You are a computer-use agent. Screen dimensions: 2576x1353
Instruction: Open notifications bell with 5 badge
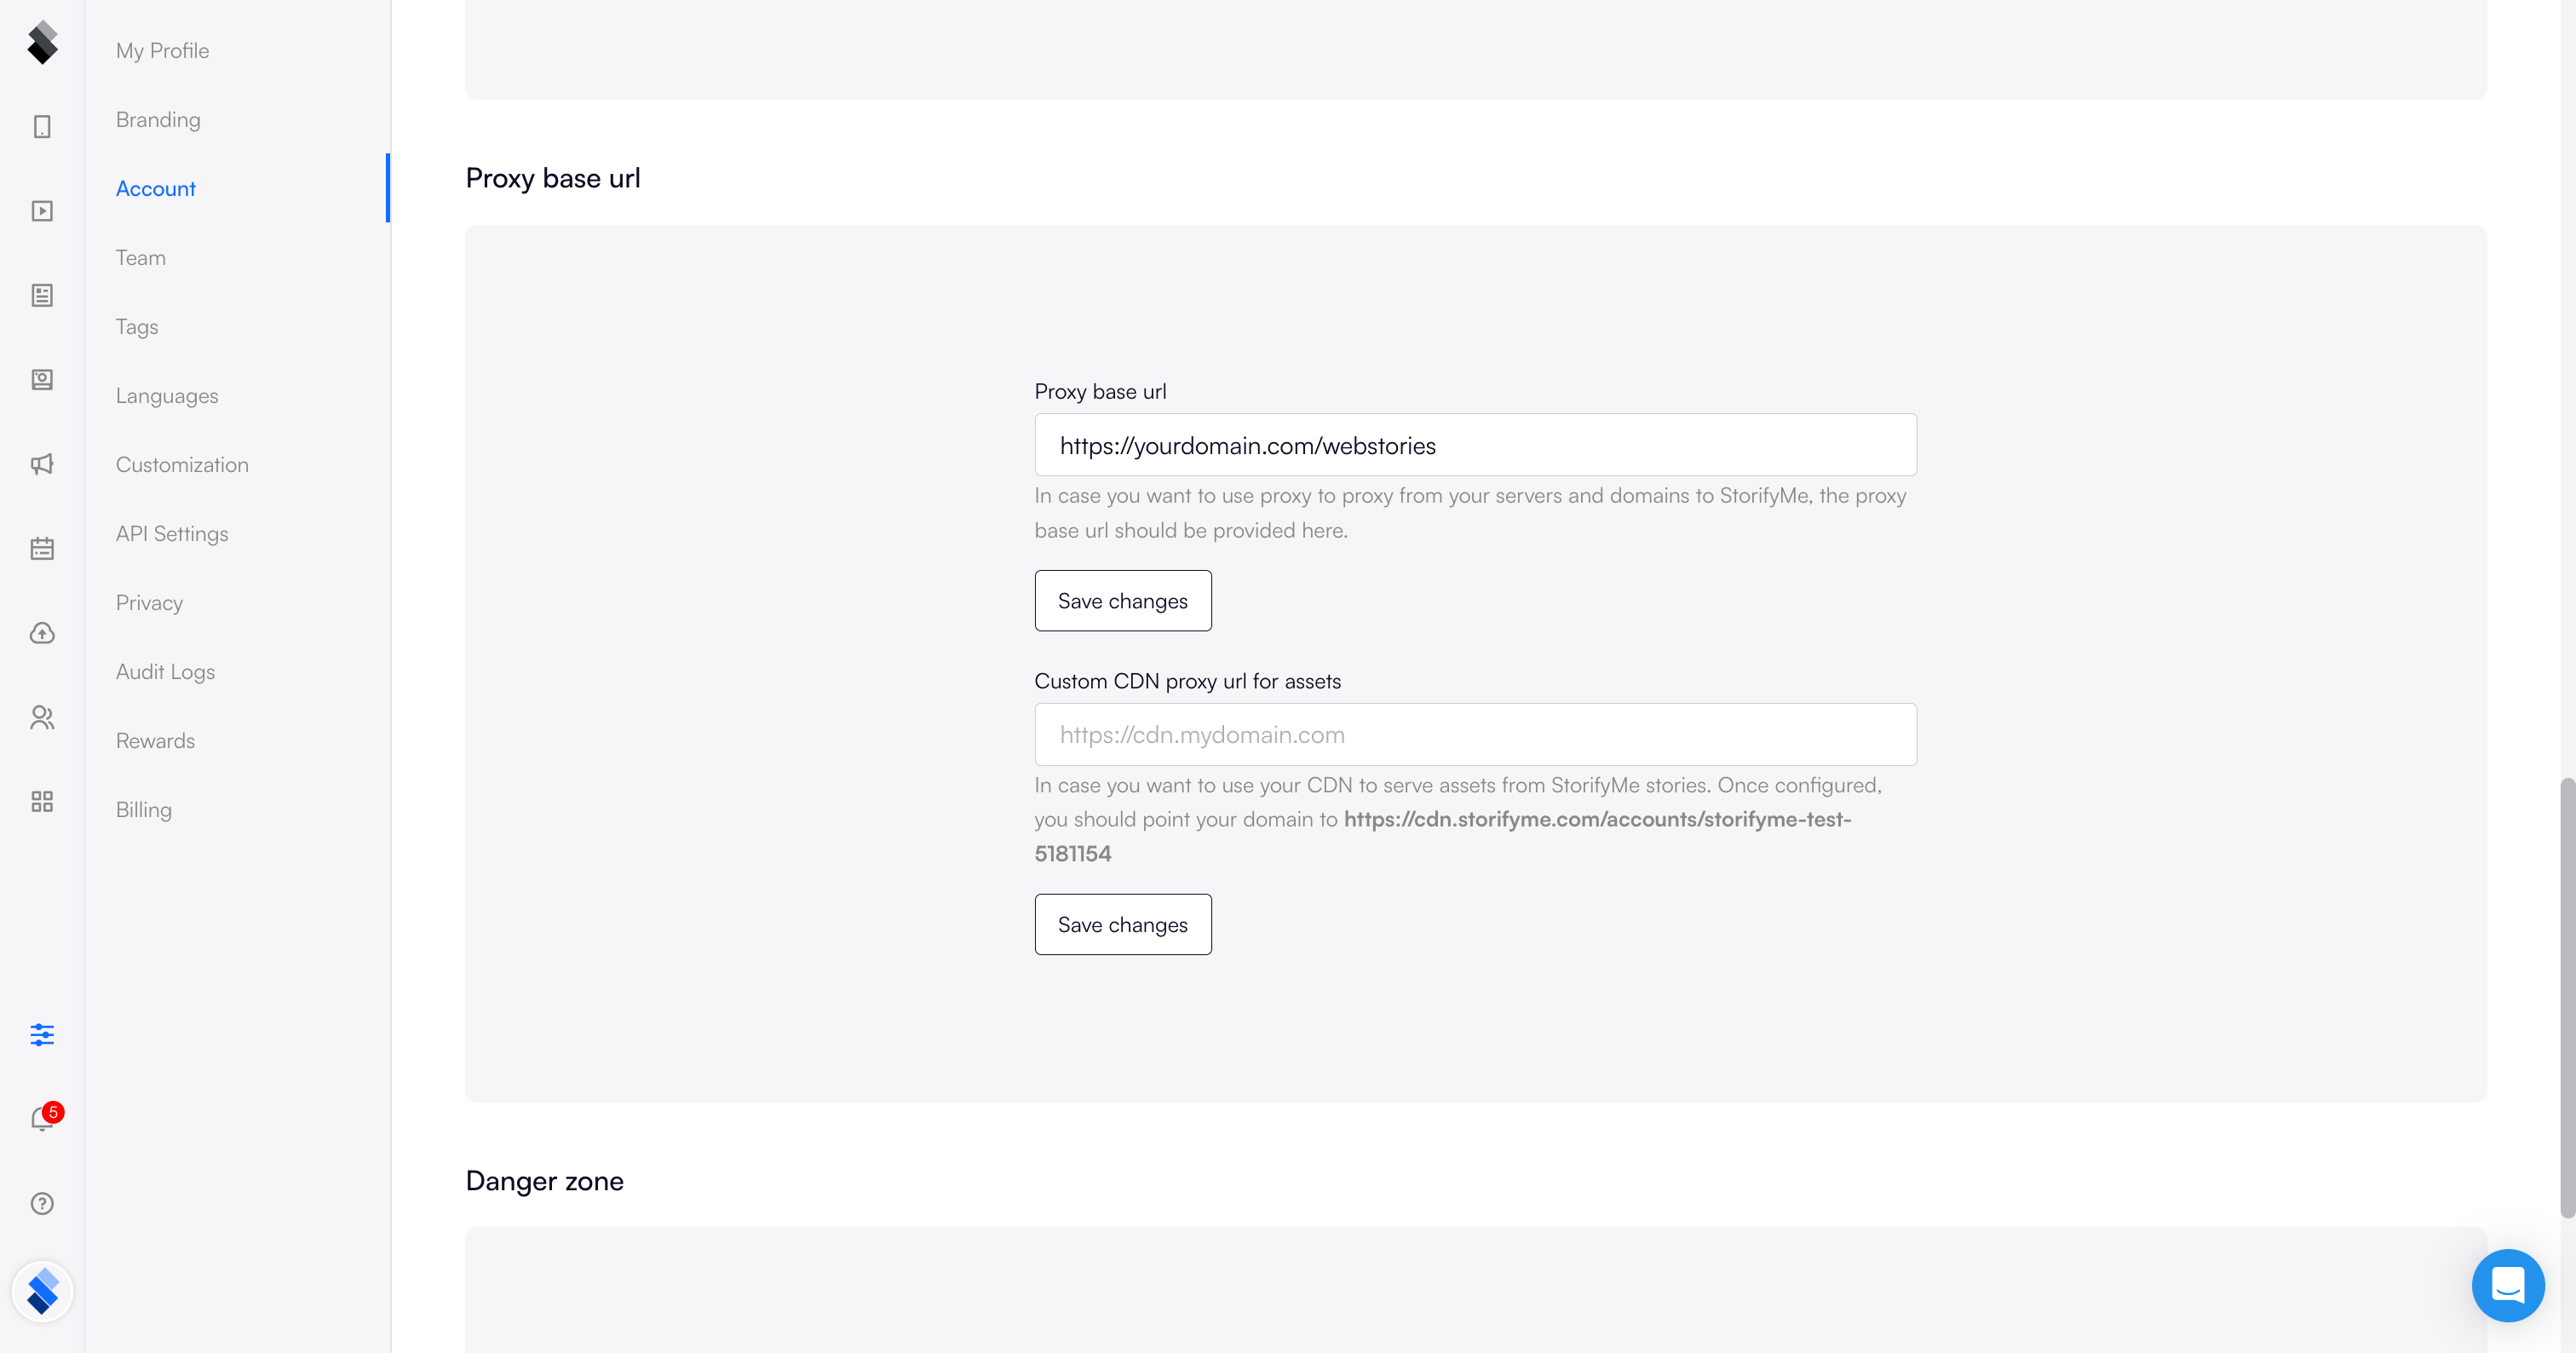[42, 1118]
